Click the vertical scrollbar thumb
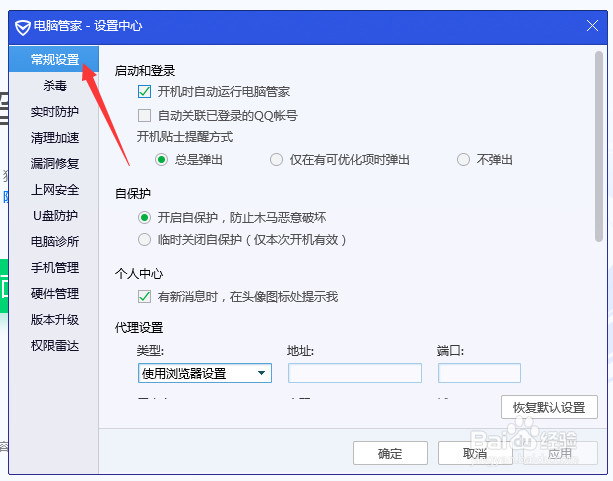The height and width of the screenshot is (481, 613). (599, 147)
